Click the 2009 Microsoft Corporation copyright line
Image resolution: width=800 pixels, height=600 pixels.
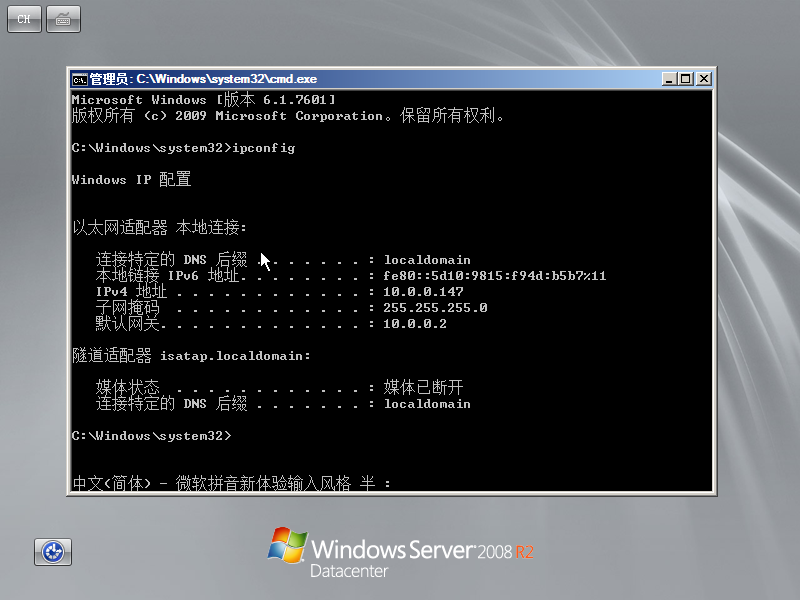click(288, 116)
